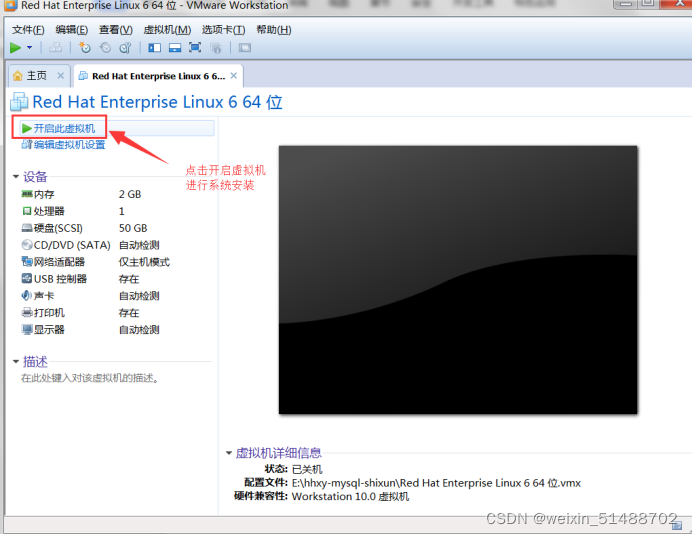Viewport: 692px width, 535px height.
Task: Collapse the 设备 section
Action: click(16, 177)
